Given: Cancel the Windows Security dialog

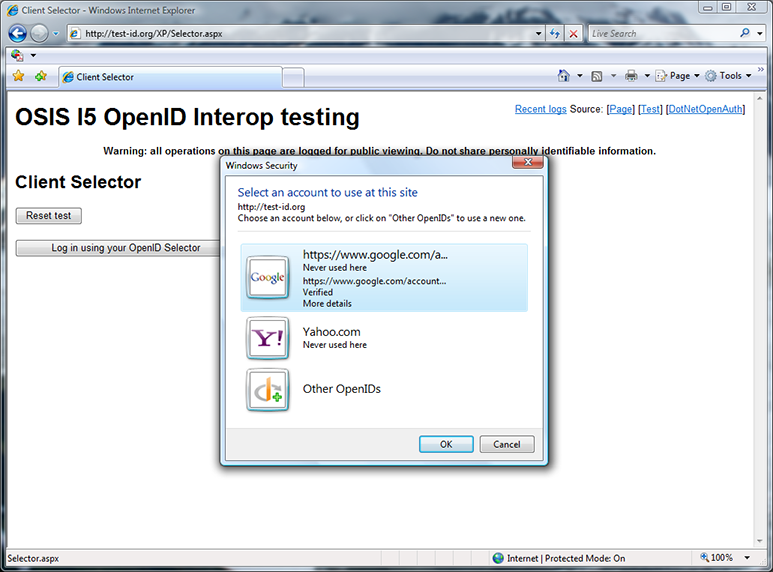Looking at the screenshot, I should tap(507, 445).
